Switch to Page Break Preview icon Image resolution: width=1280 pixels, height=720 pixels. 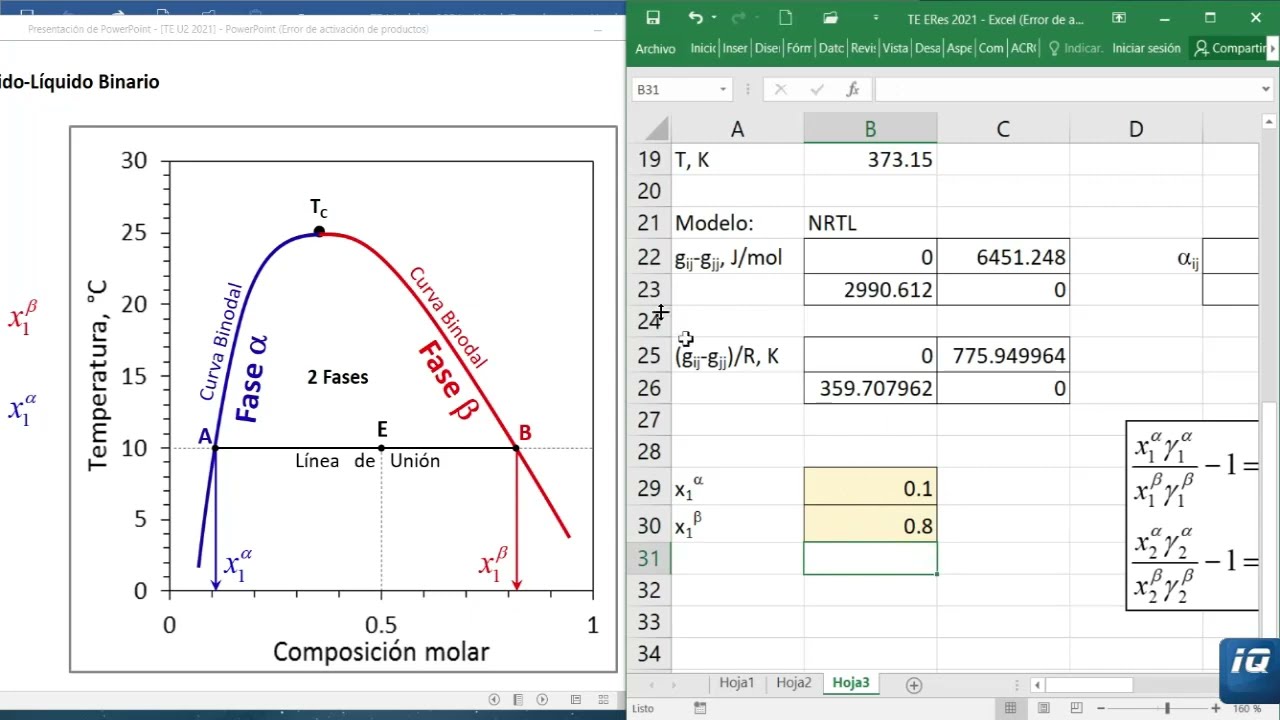point(1075,708)
